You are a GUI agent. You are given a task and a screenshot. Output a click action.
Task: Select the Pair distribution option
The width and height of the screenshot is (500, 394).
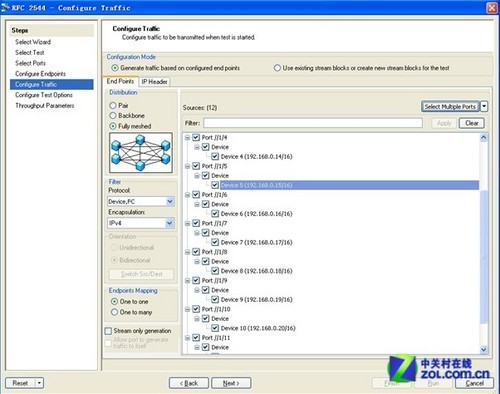(x=113, y=105)
